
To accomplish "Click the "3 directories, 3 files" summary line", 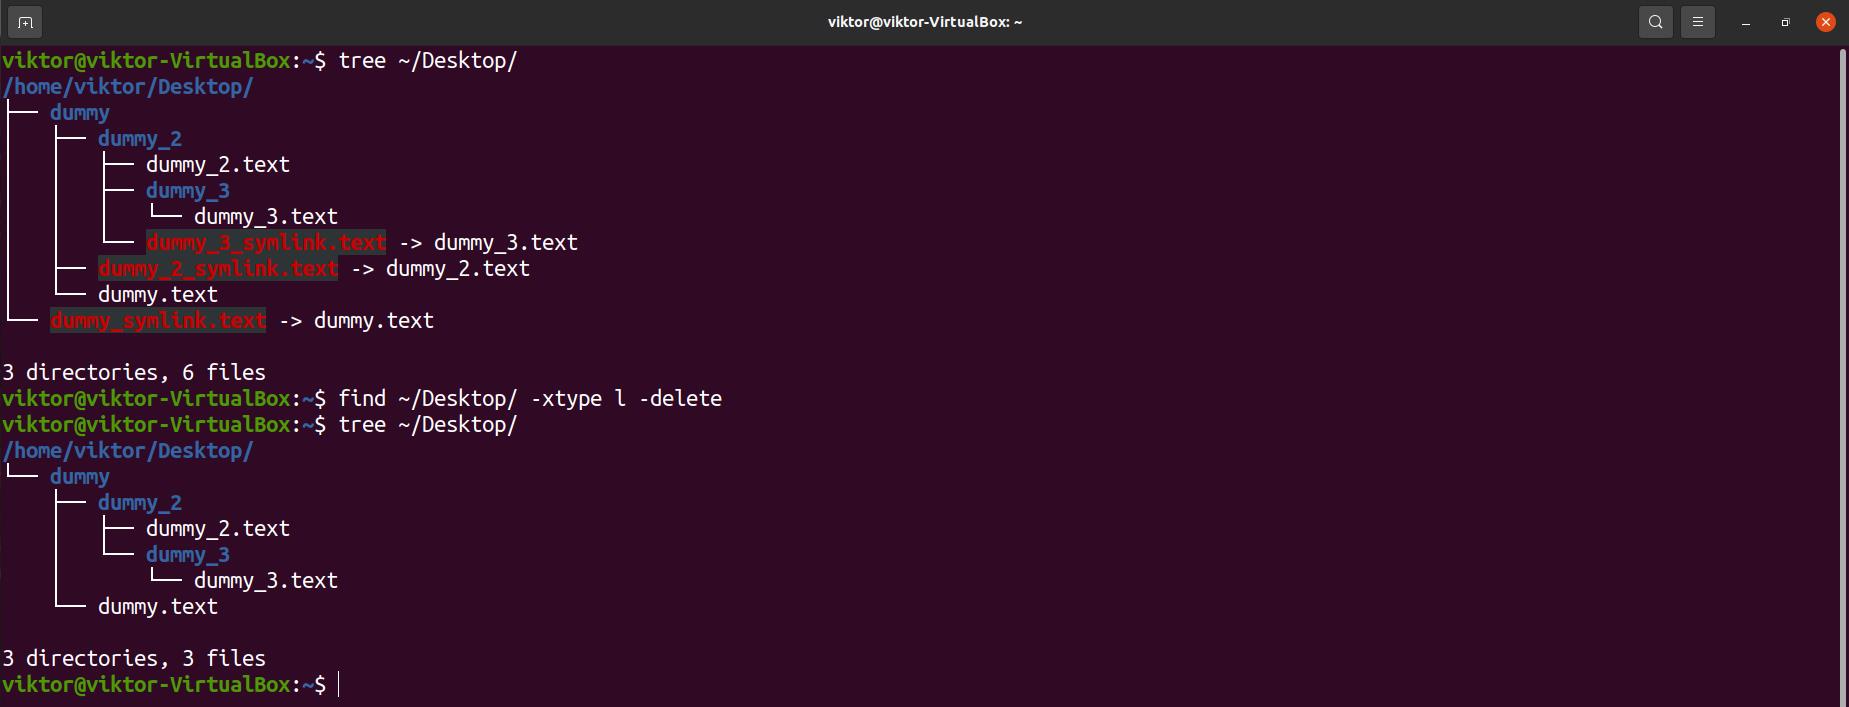I will click(x=134, y=658).
